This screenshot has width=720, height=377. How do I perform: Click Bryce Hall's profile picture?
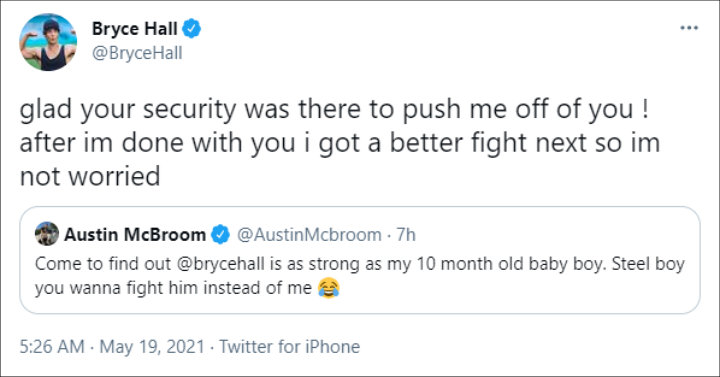click(x=48, y=42)
